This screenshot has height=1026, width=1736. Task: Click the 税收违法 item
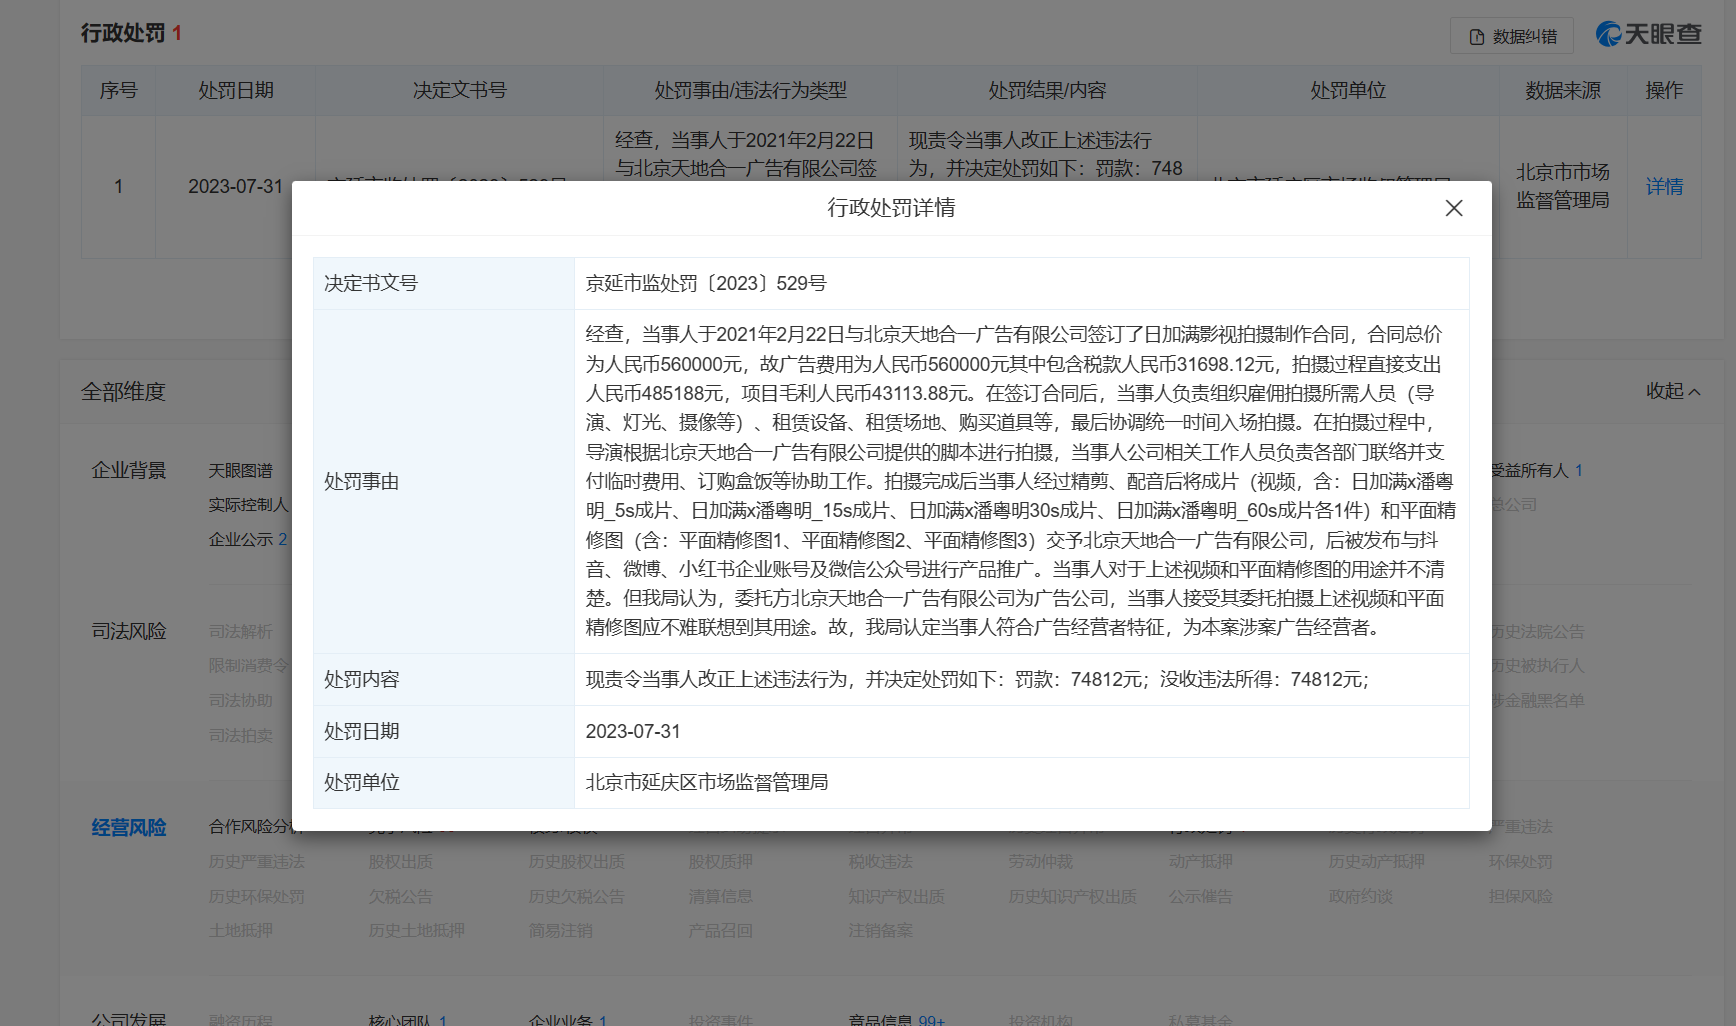(x=881, y=861)
